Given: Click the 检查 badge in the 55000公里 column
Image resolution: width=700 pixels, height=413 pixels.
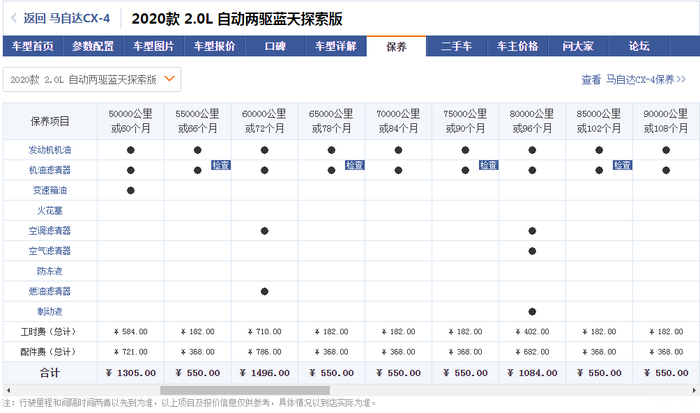Looking at the screenshot, I should (221, 165).
